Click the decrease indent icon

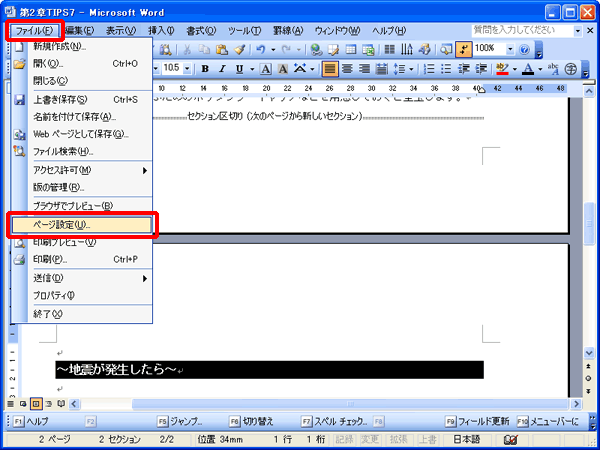[x=464, y=69]
